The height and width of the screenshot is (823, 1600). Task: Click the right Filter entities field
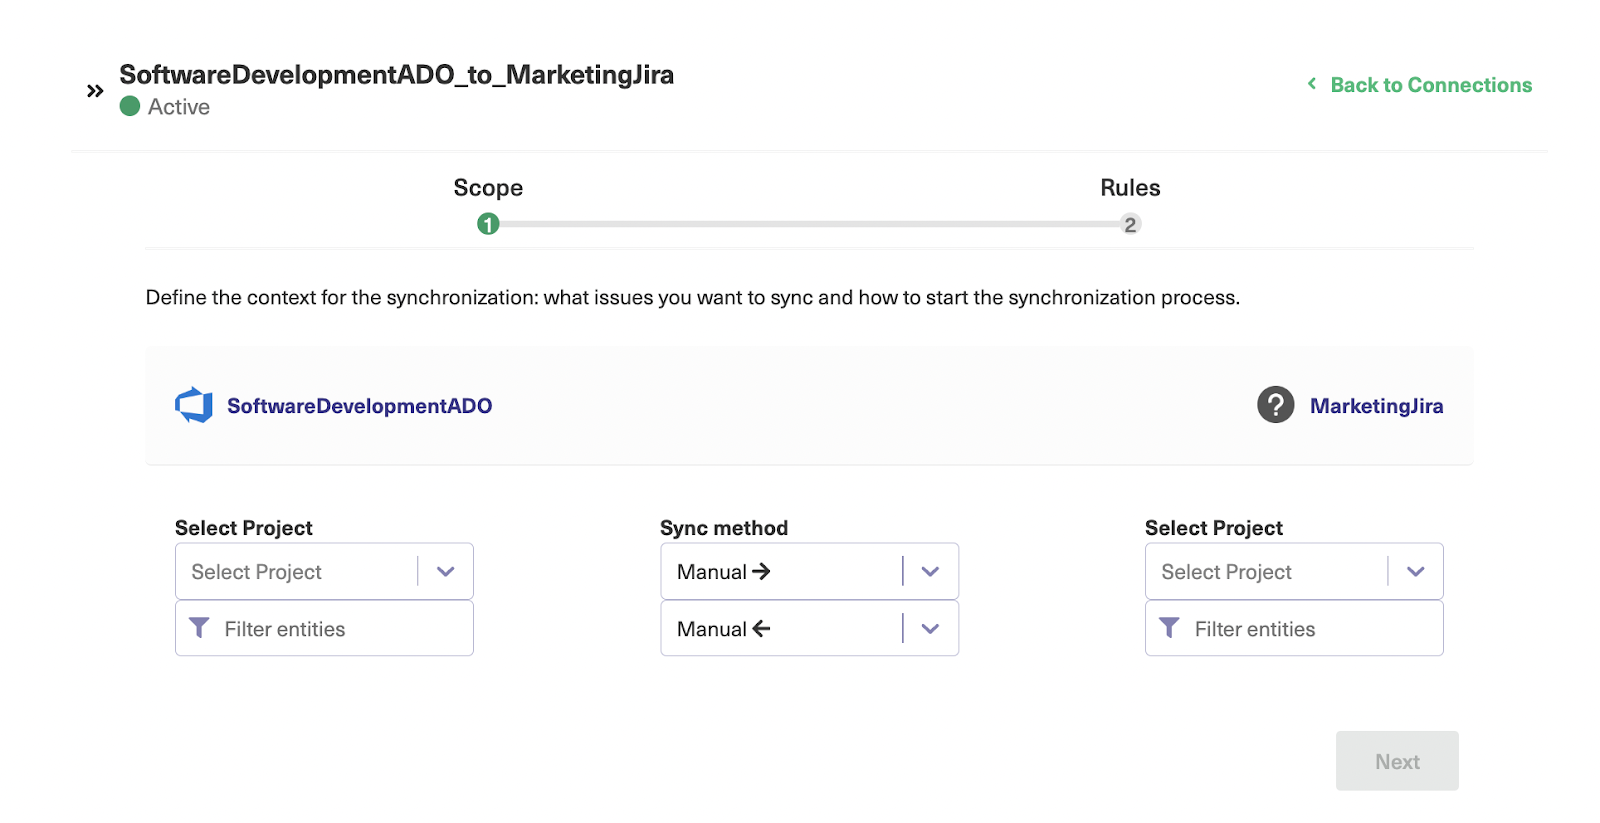pos(1294,628)
